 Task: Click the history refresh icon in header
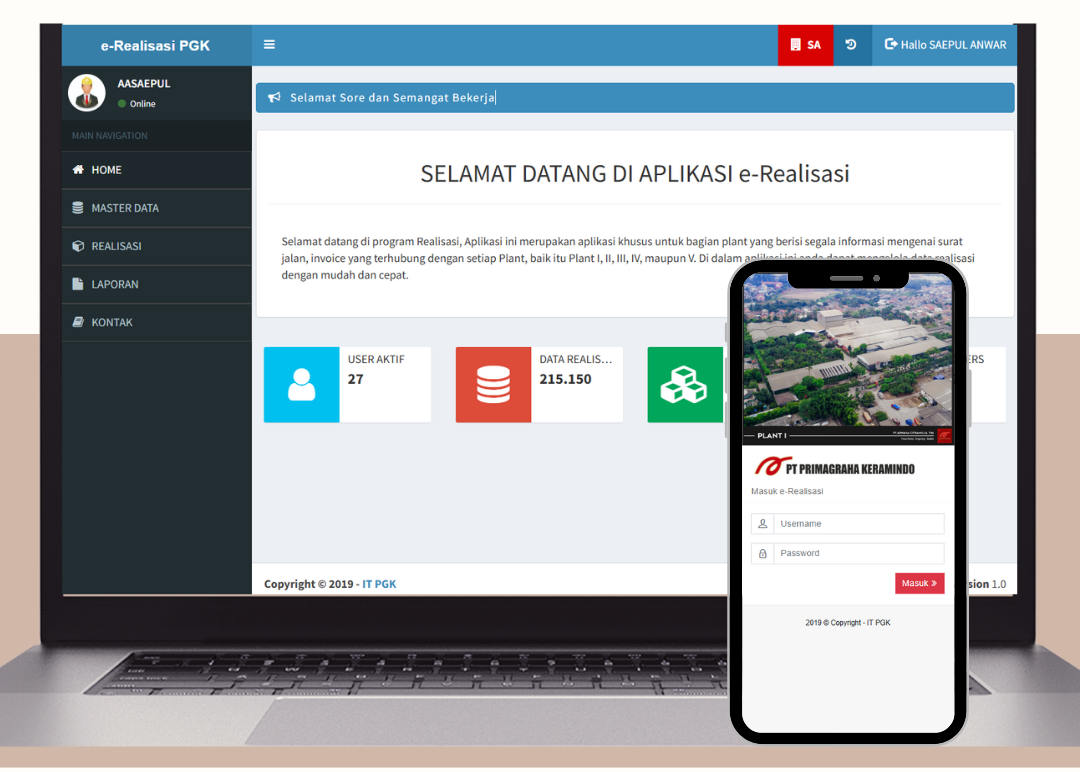[851, 45]
